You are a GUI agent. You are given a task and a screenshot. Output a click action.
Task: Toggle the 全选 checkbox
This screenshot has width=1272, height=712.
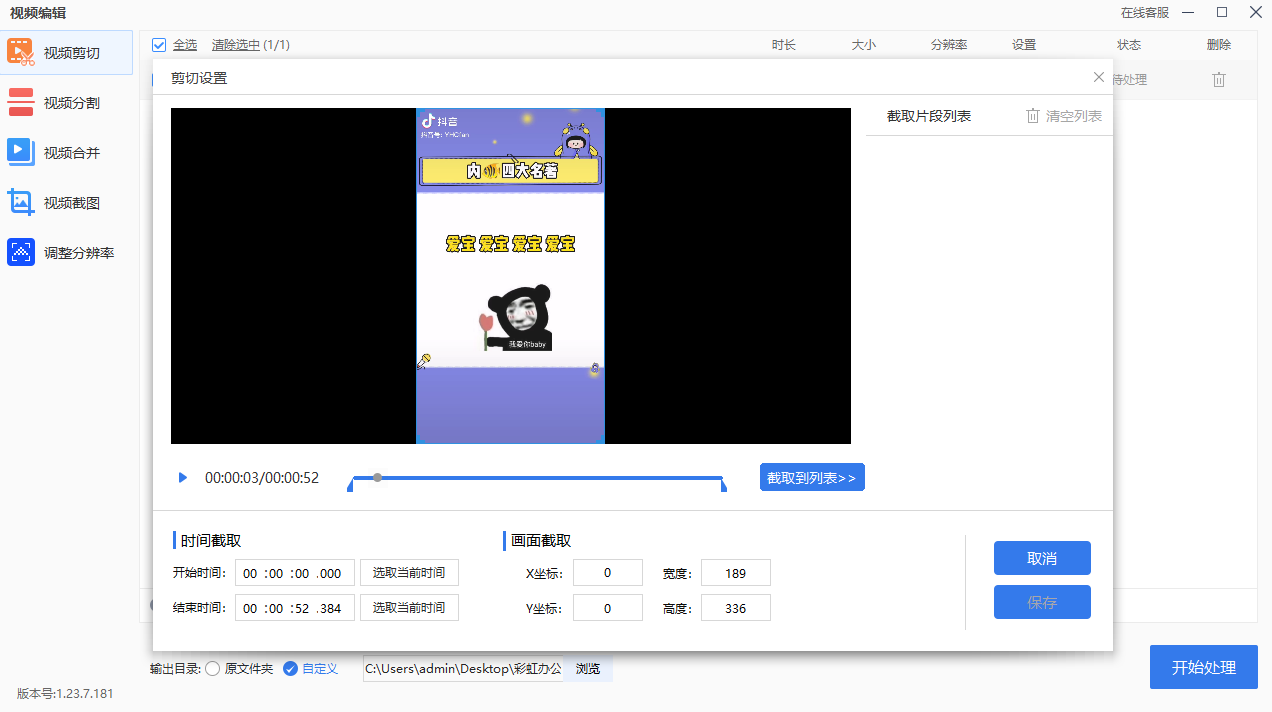click(159, 45)
